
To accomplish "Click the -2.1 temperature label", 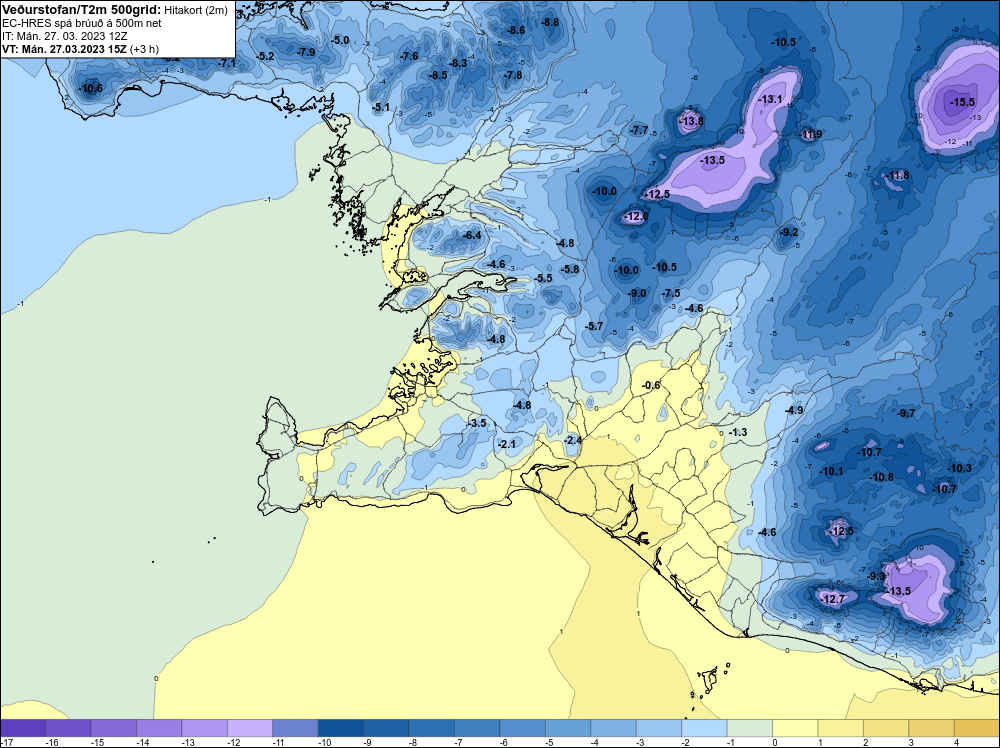I will pyautogui.click(x=506, y=444).
